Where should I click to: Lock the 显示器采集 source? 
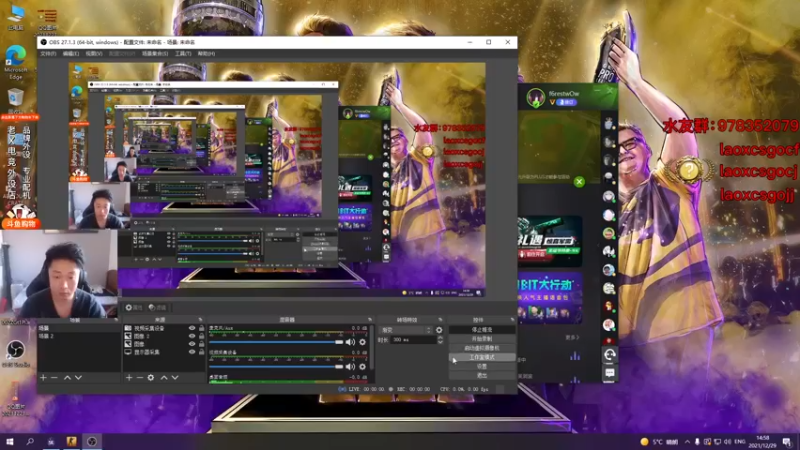tap(202, 352)
